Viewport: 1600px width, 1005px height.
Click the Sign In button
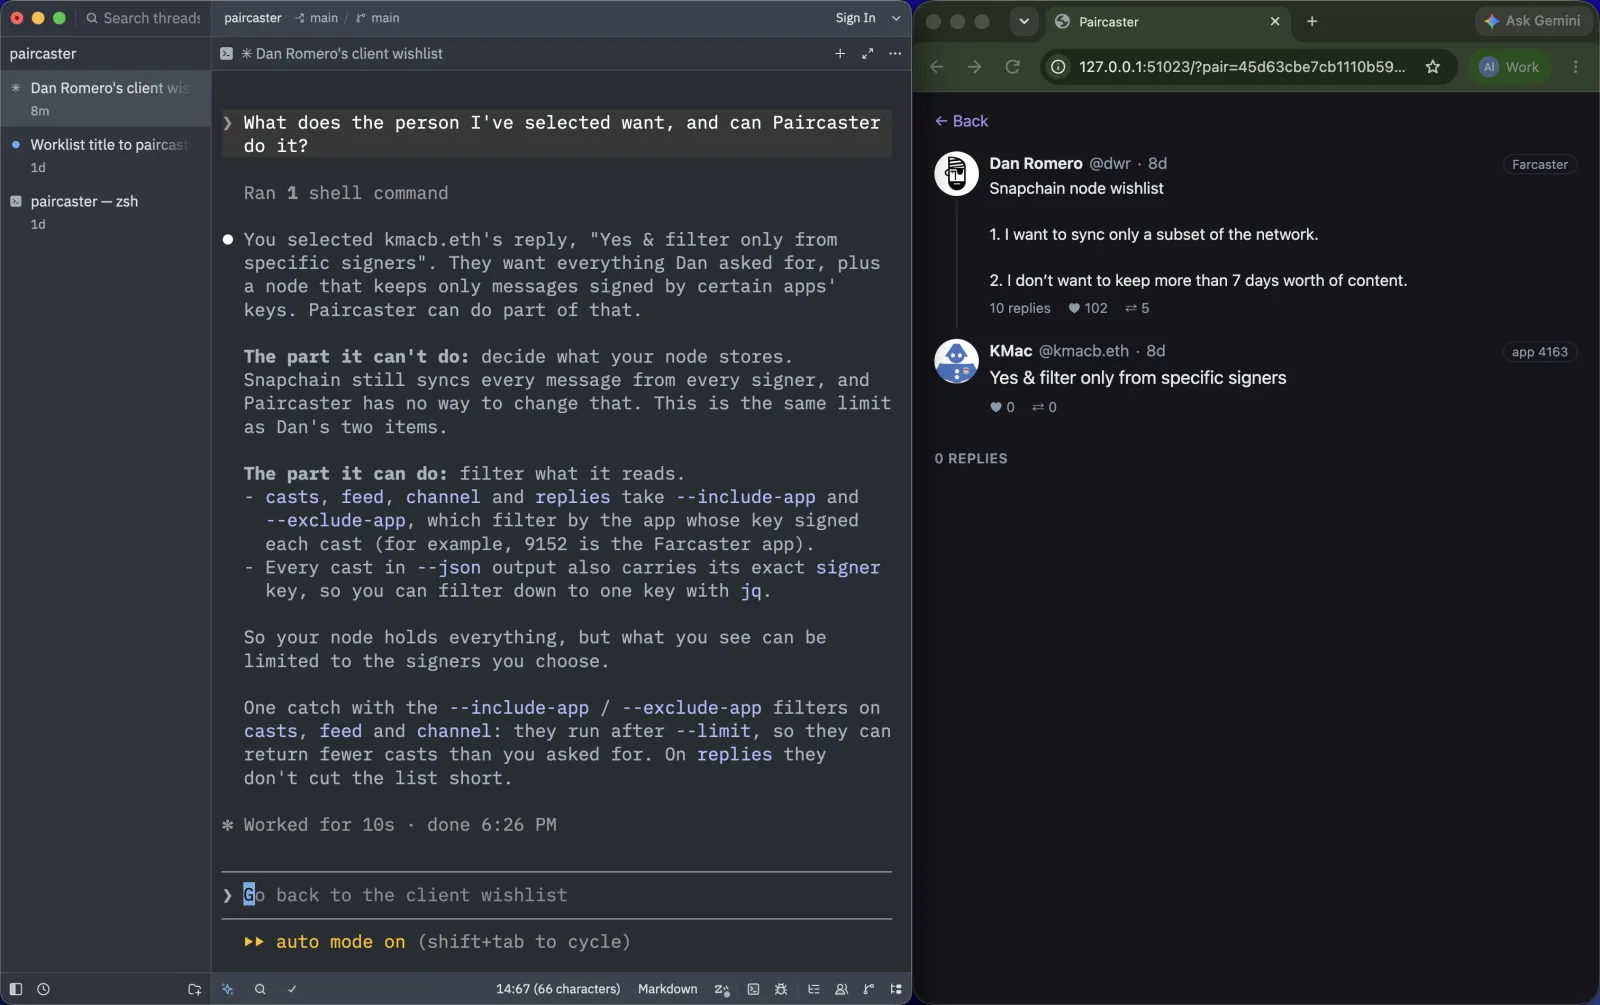click(x=855, y=18)
